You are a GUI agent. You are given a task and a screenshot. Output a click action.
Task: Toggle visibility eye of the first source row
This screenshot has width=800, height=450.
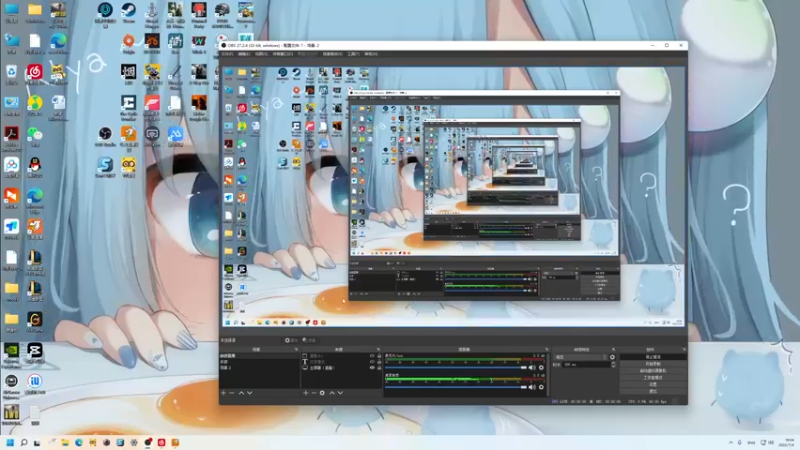coord(372,356)
